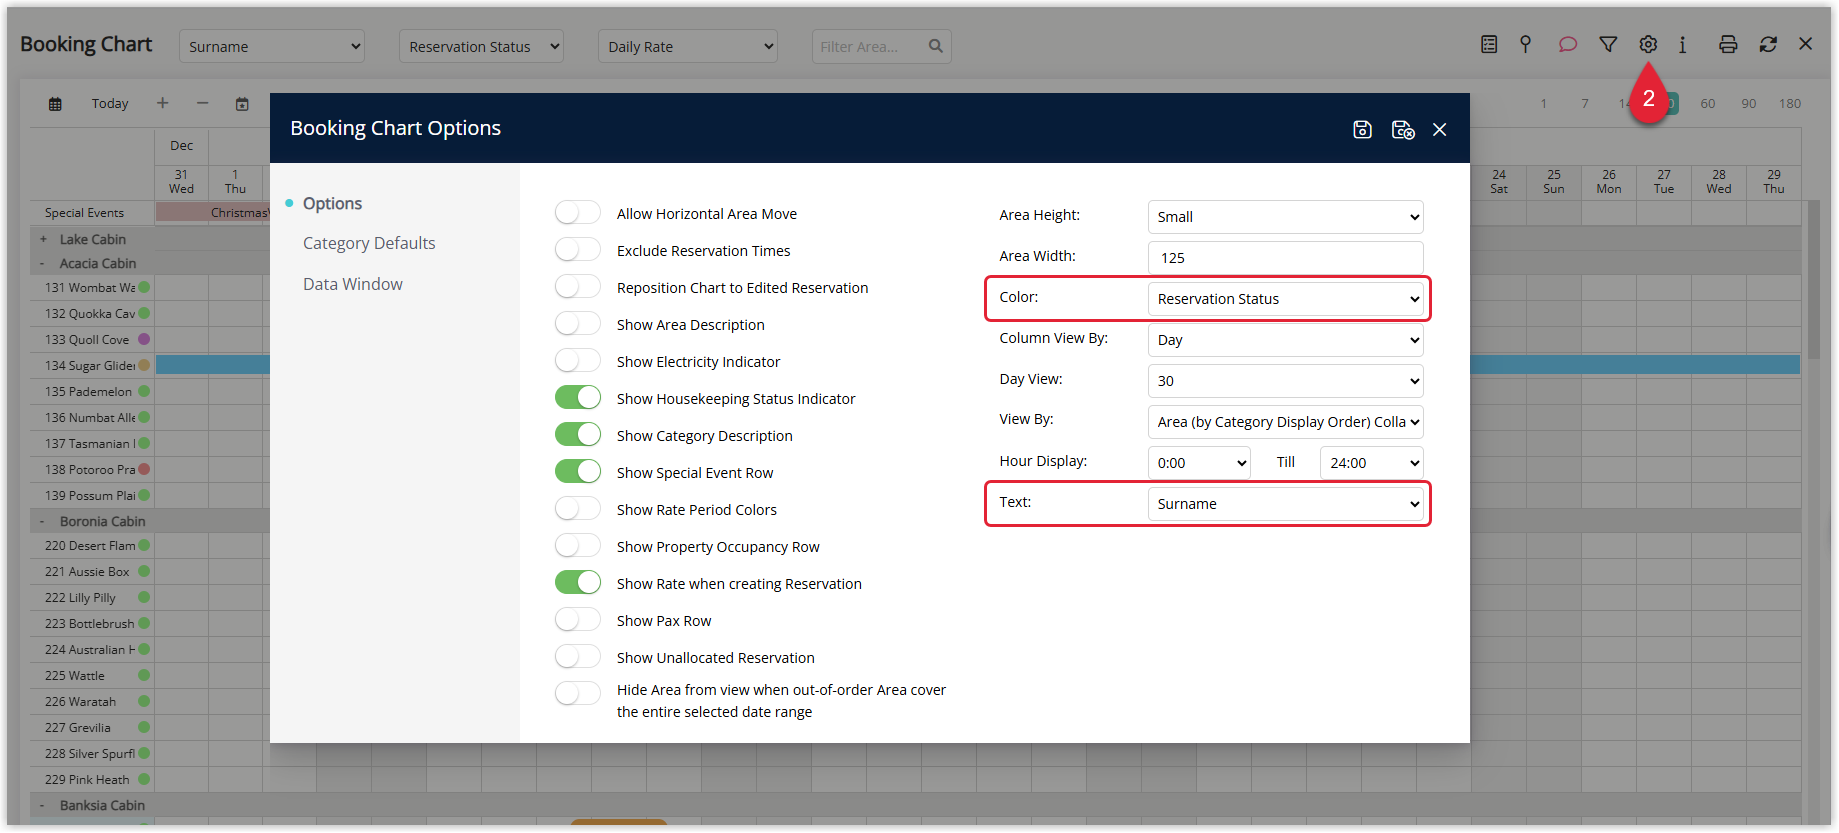Toggle Reposition Chart to Edited Reservation
The image size is (1839, 833).
click(578, 287)
